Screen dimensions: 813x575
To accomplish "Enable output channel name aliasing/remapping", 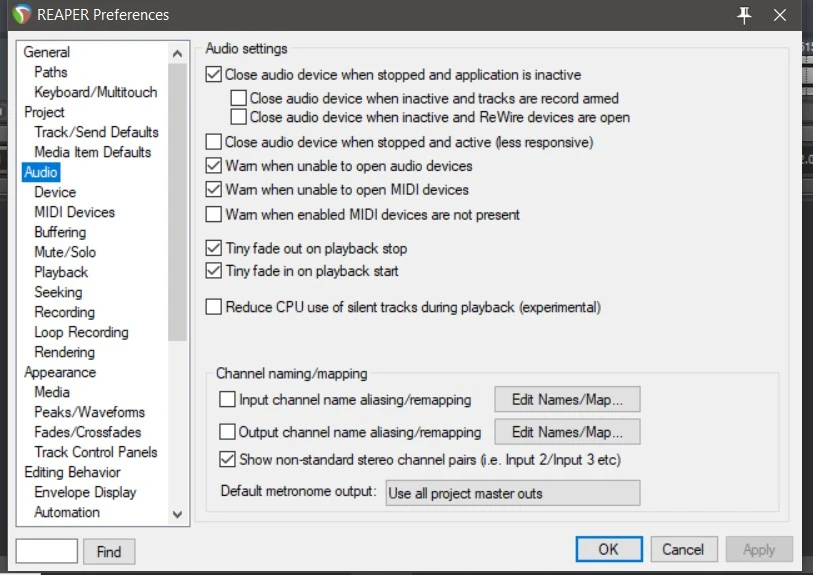I will point(227,431).
